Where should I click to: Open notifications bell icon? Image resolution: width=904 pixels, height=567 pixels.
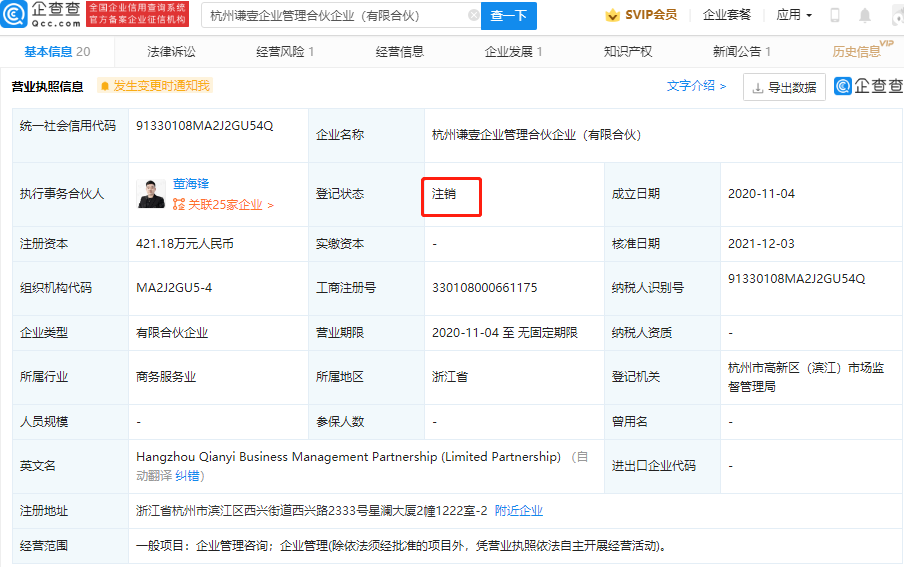[864, 16]
